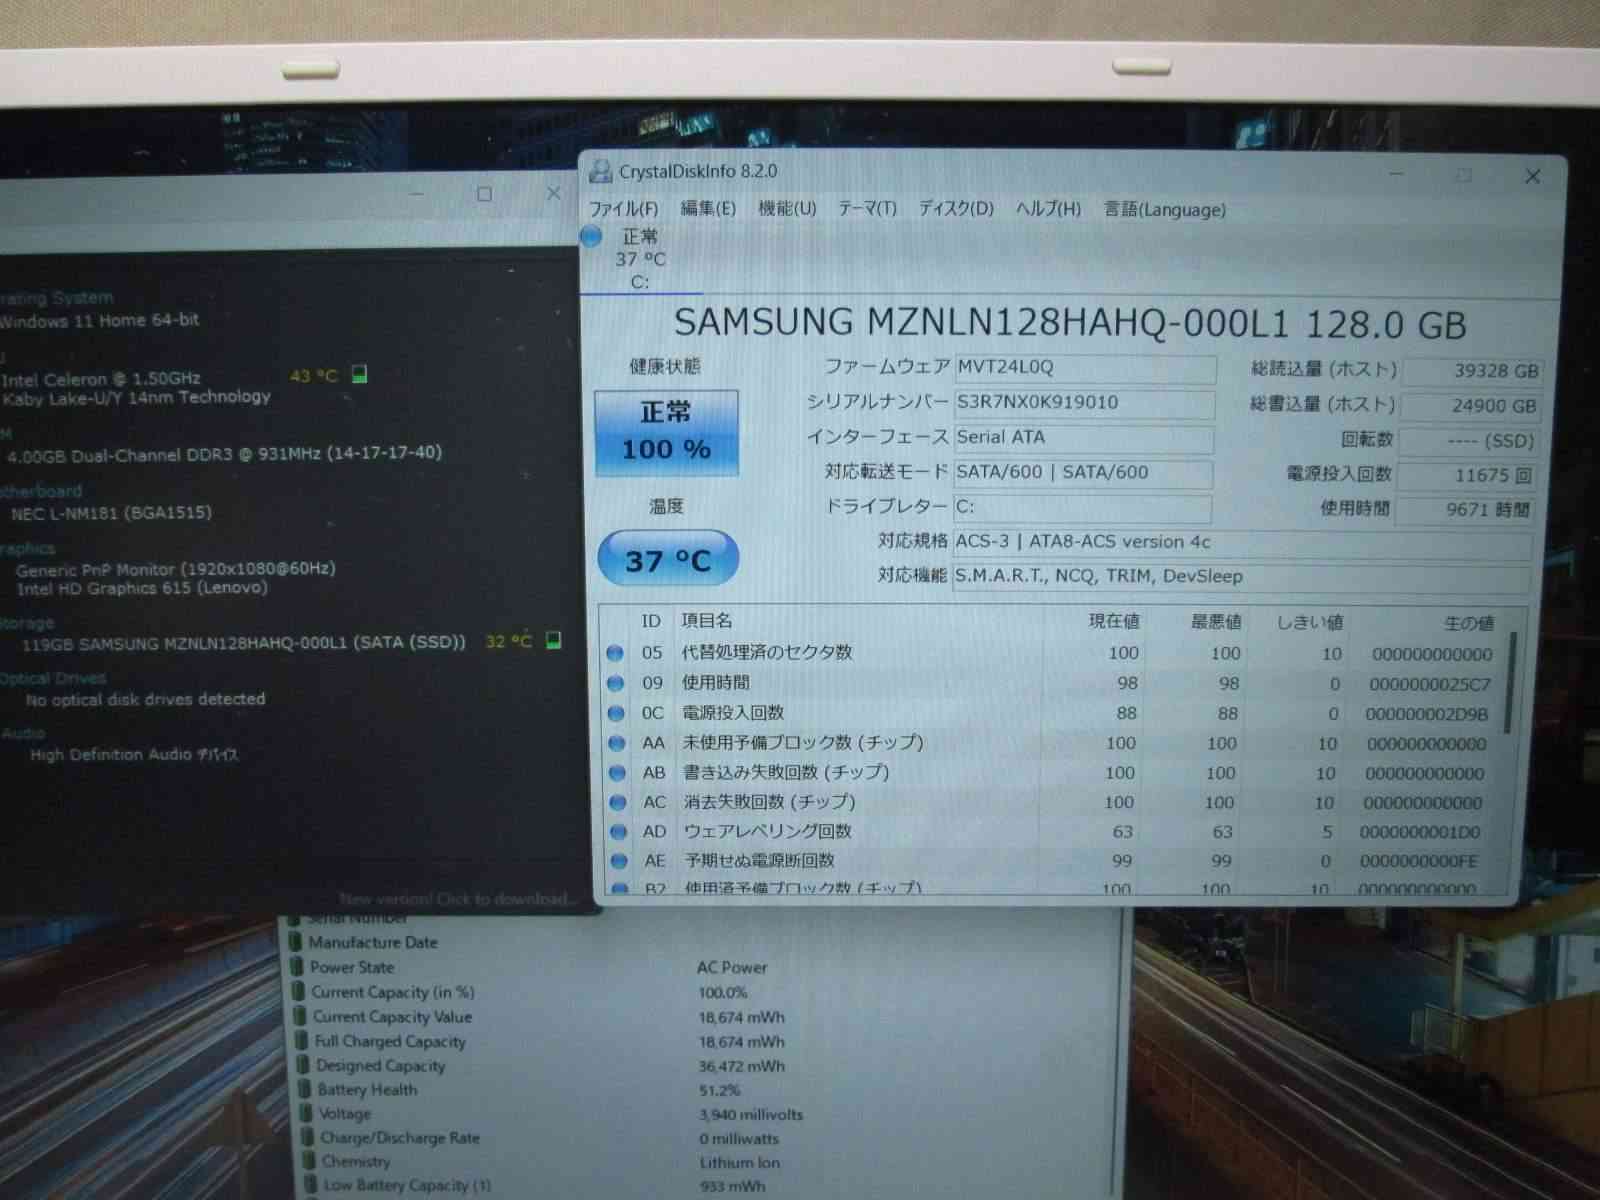Viewport: 1600px width, 1200px height.
Task: Click the 正常 100 % health status button
Action: [x=666, y=432]
